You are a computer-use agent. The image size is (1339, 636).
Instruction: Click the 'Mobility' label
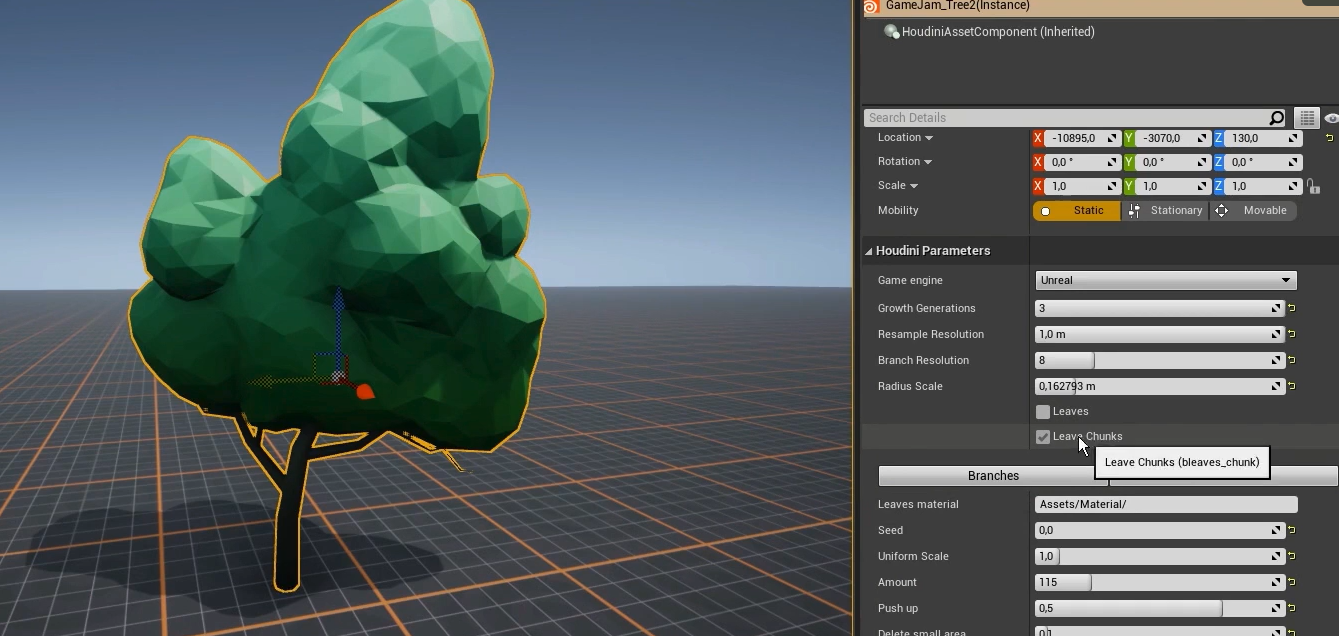coord(898,210)
